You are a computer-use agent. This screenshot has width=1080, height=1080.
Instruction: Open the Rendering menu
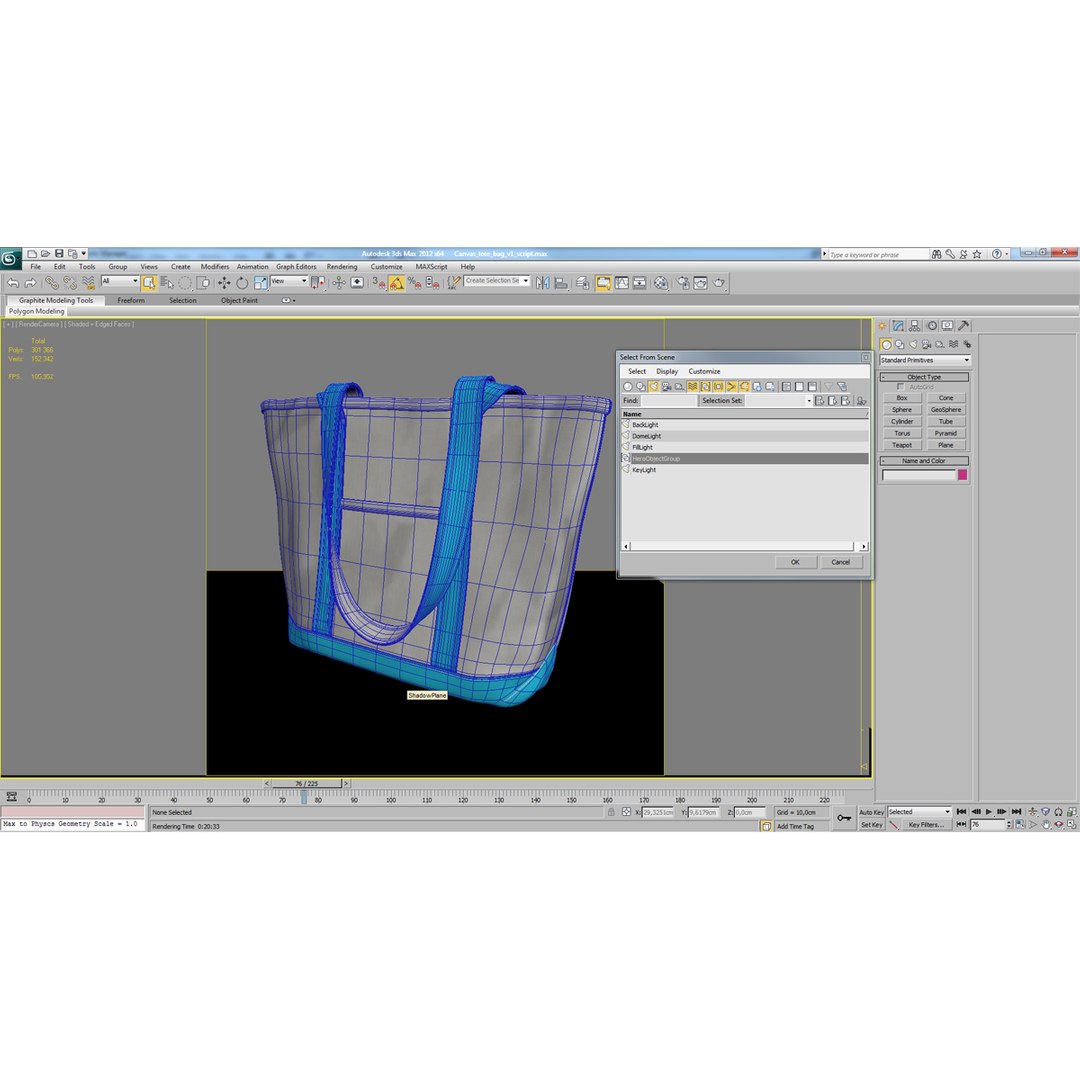point(342,267)
